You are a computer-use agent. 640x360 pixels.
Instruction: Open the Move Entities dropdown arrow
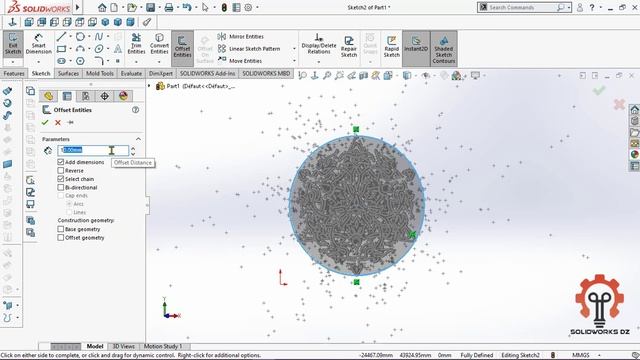294,61
